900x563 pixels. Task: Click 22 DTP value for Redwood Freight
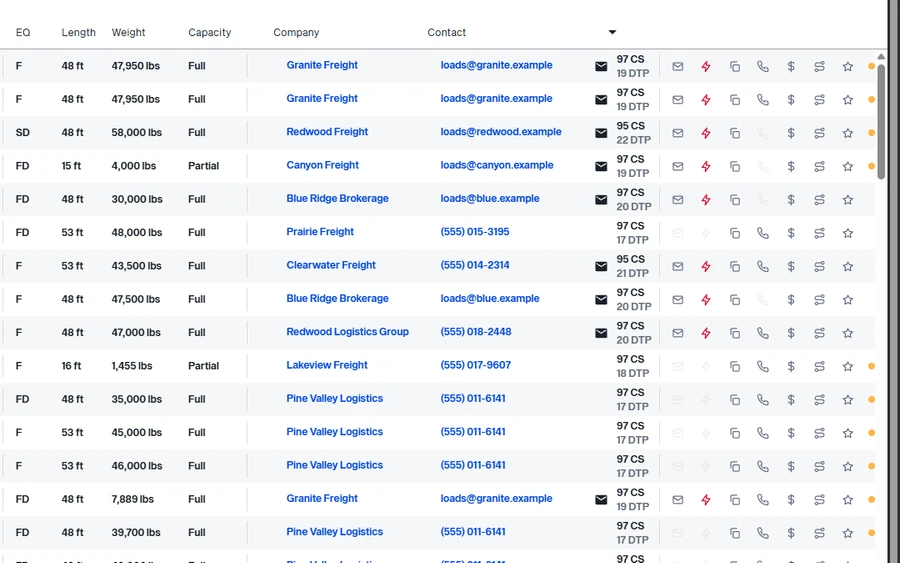coord(634,140)
